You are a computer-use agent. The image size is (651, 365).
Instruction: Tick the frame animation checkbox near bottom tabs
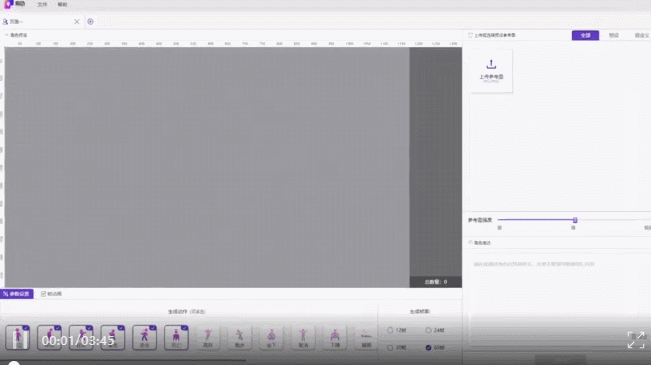point(43,294)
